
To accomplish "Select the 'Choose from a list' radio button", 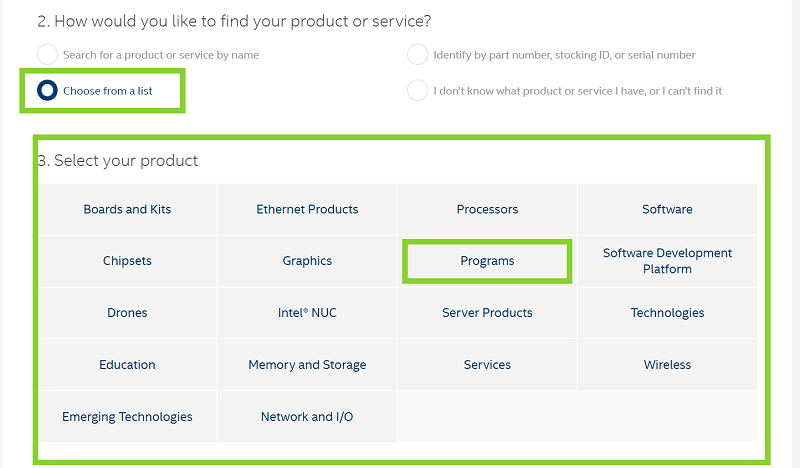I will [x=47, y=91].
